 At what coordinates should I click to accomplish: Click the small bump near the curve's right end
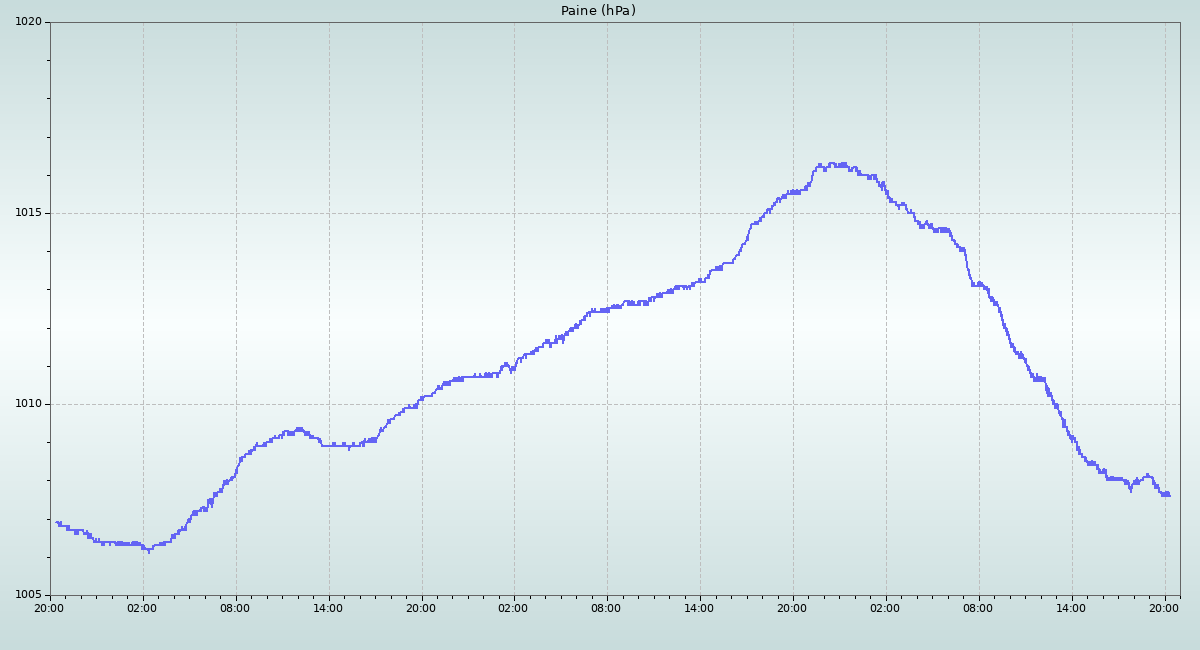pos(1147,476)
